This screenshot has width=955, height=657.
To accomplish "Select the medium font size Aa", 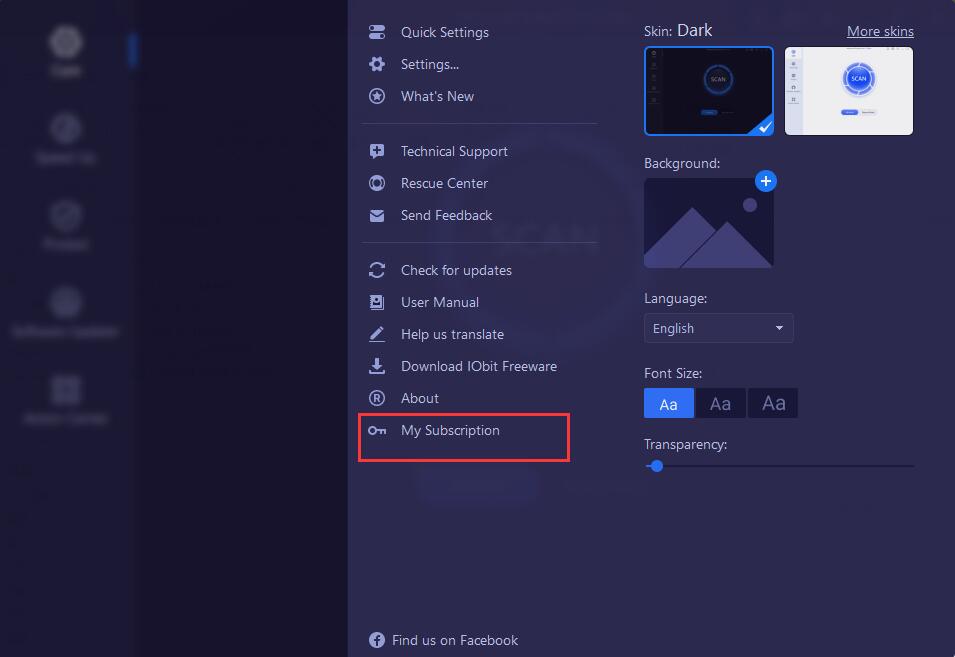I will (721, 403).
